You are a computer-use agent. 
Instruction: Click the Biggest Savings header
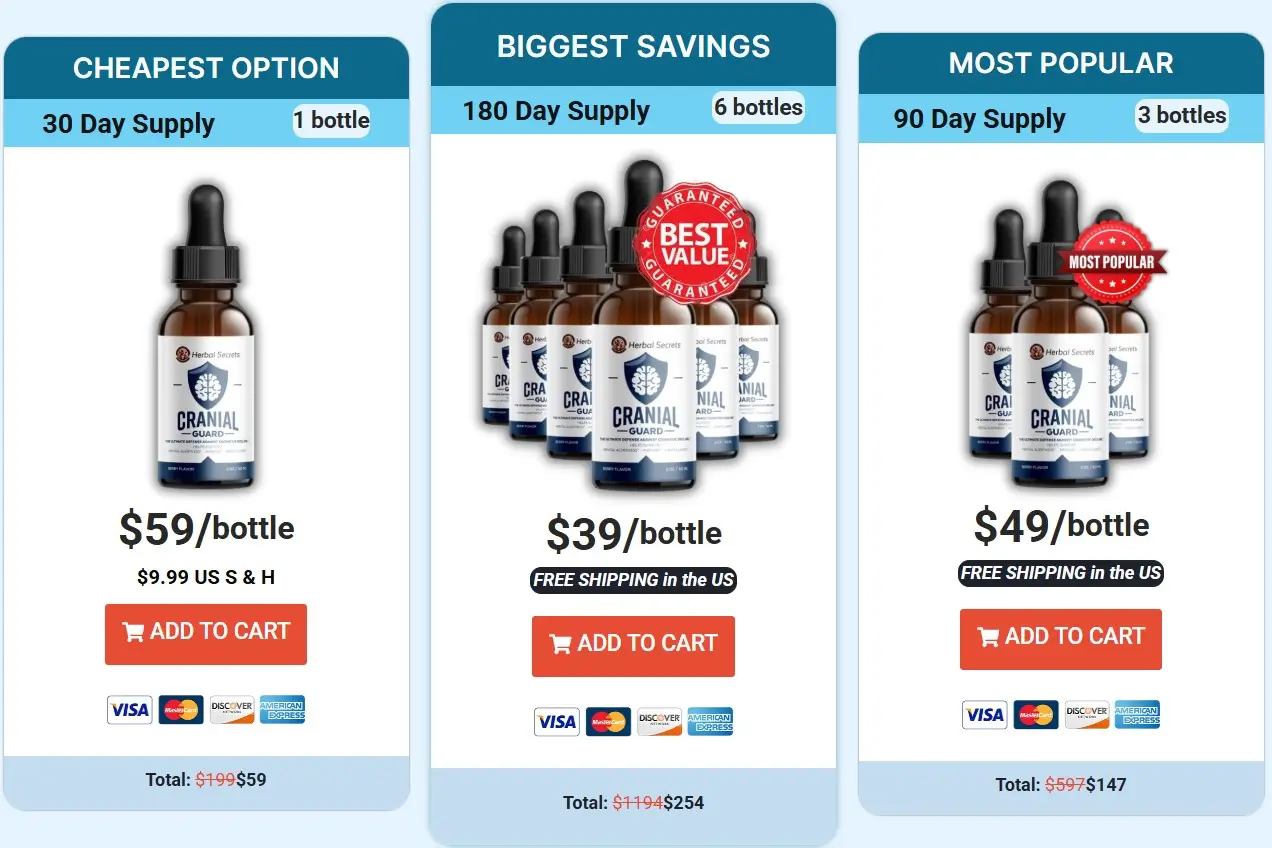point(633,45)
